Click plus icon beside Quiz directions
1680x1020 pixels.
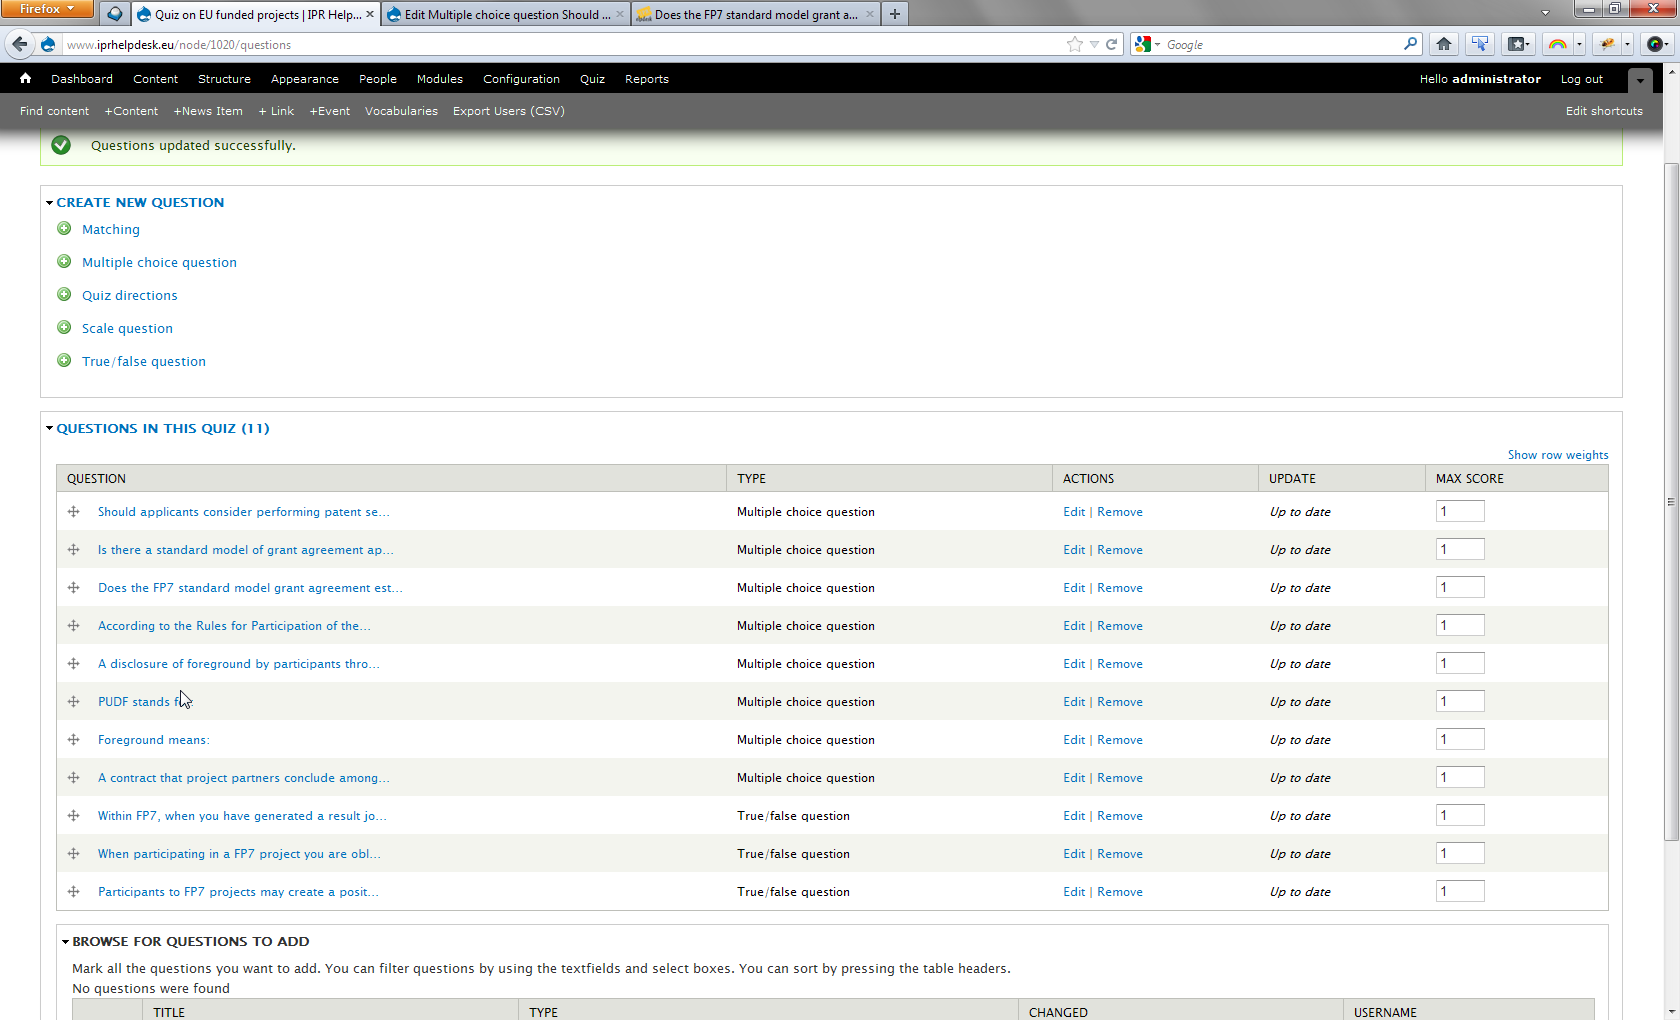tap(64, 295)
